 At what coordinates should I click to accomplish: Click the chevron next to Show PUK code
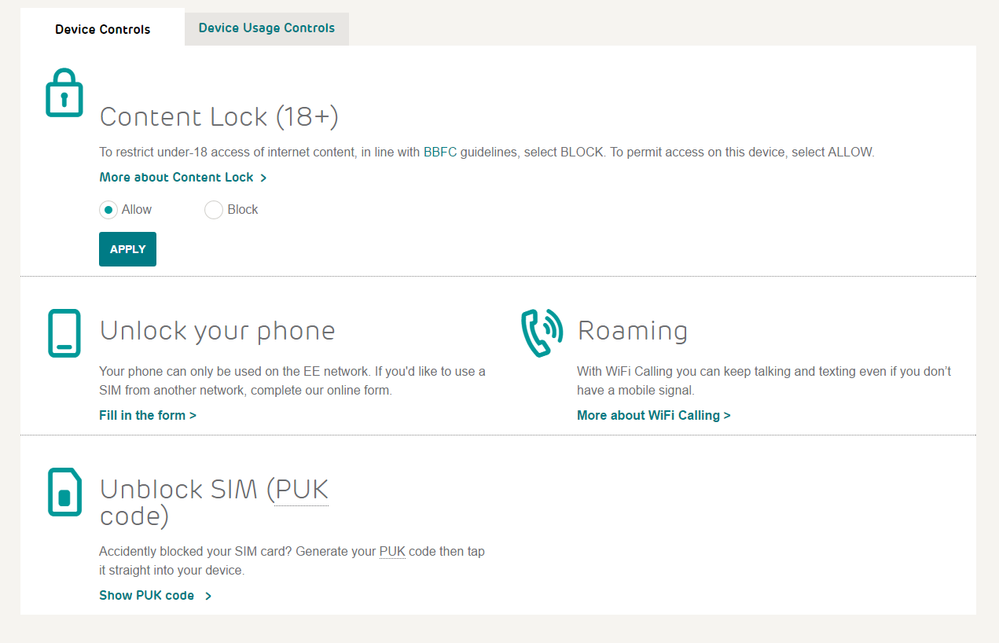point(208,596)
